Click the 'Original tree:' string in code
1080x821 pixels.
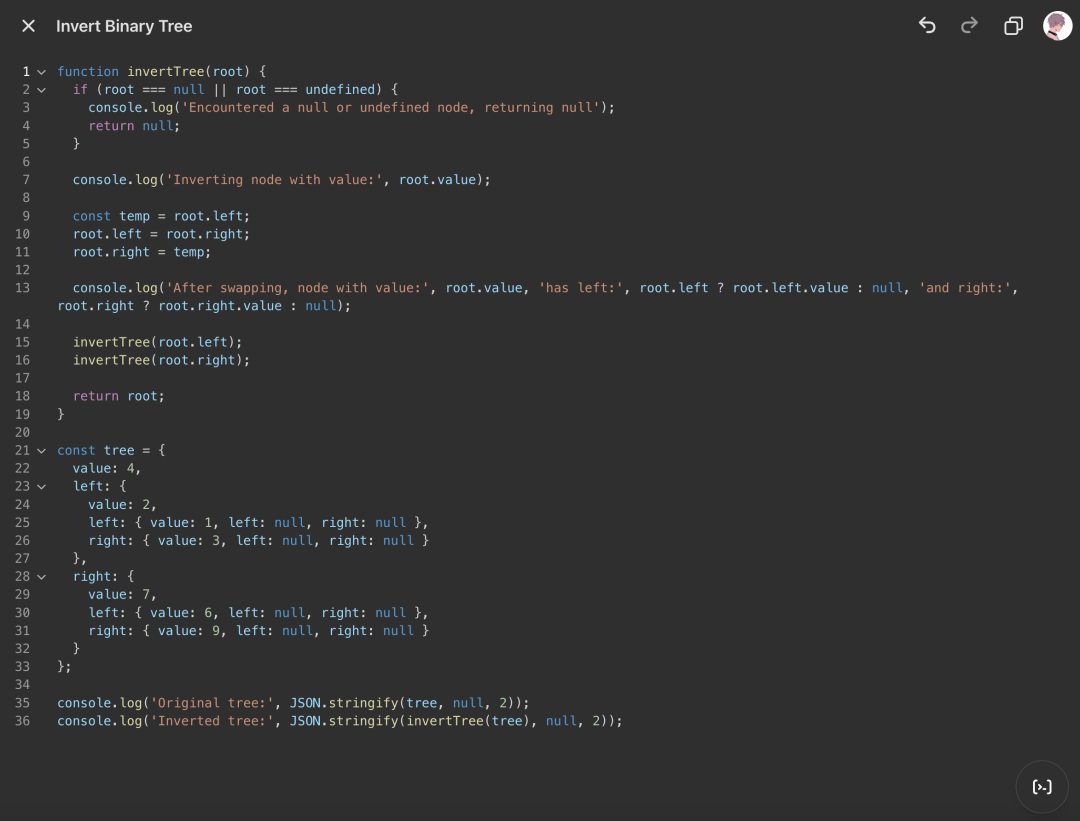click(x=211, y=703)
